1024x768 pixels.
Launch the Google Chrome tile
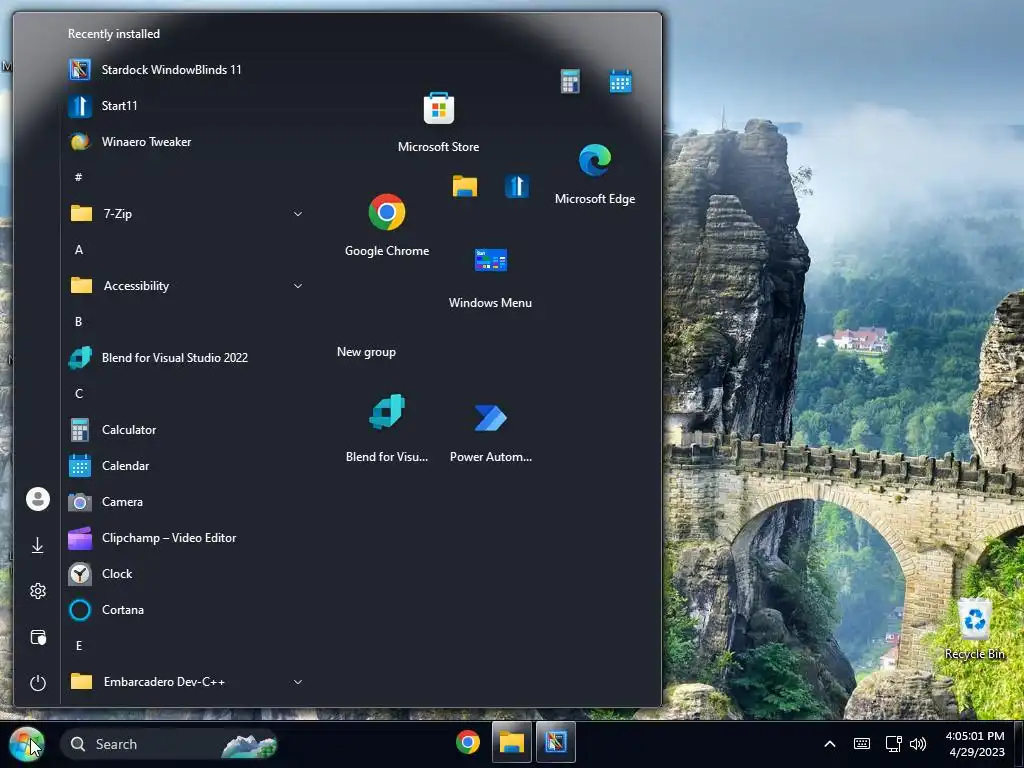387,225
